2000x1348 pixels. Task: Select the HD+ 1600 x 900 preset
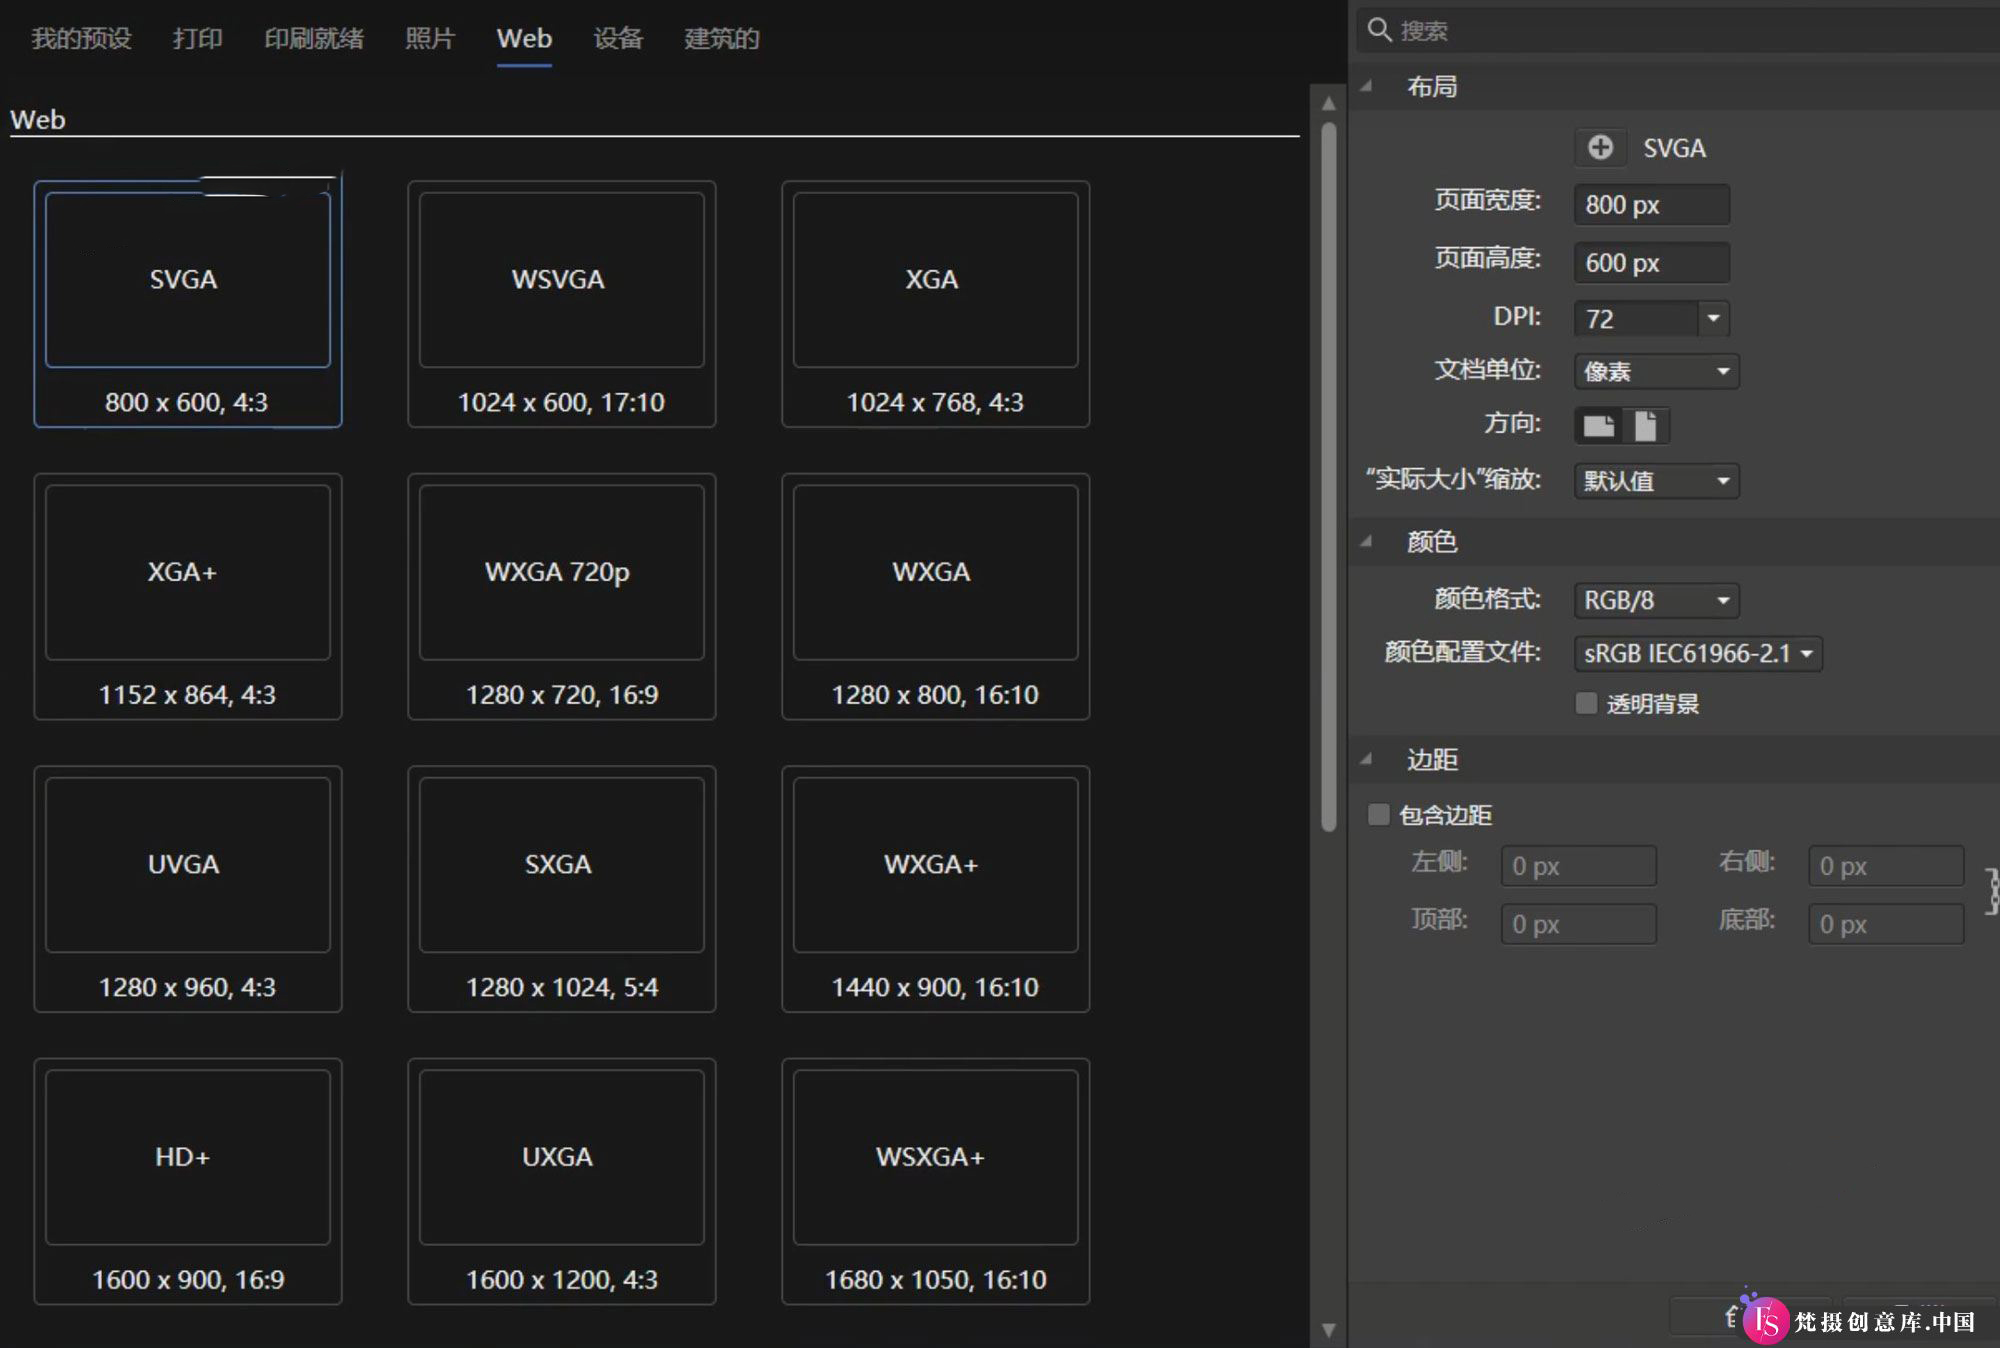point(188,1181)
